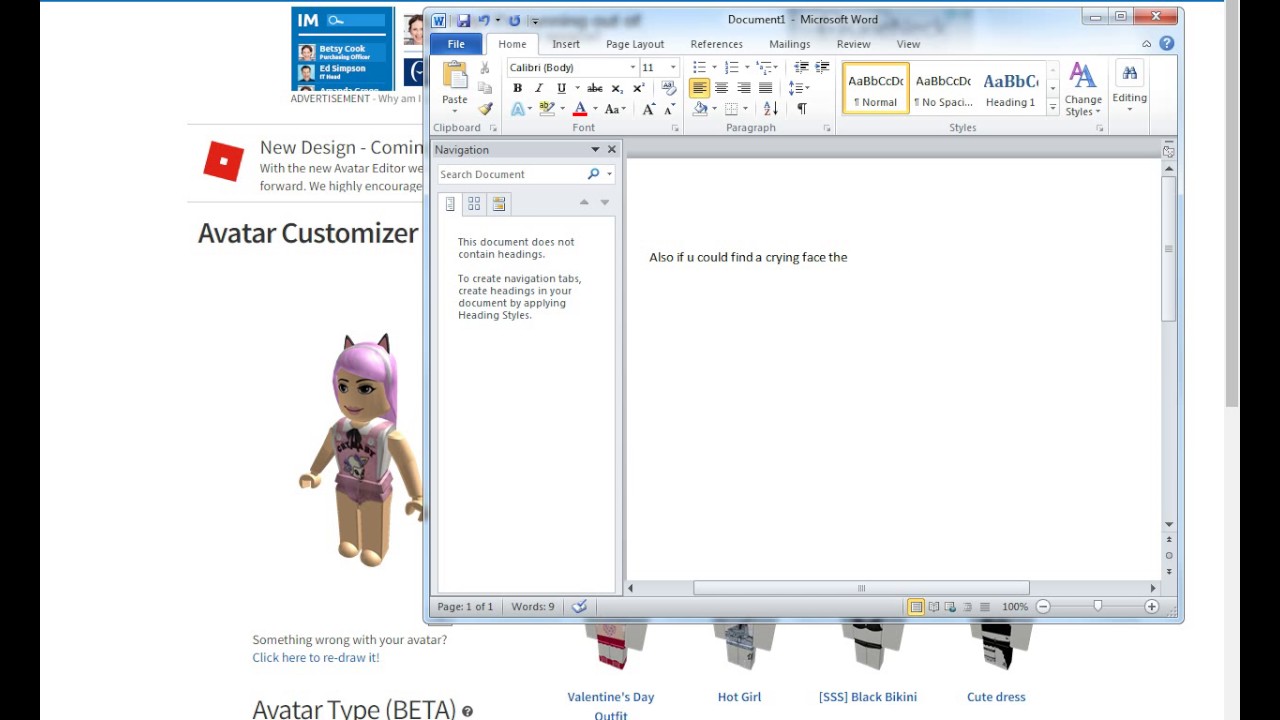The image size is (1280, 720).
Task: Close the Navigation pane
Action: click(x=612, y=150)
